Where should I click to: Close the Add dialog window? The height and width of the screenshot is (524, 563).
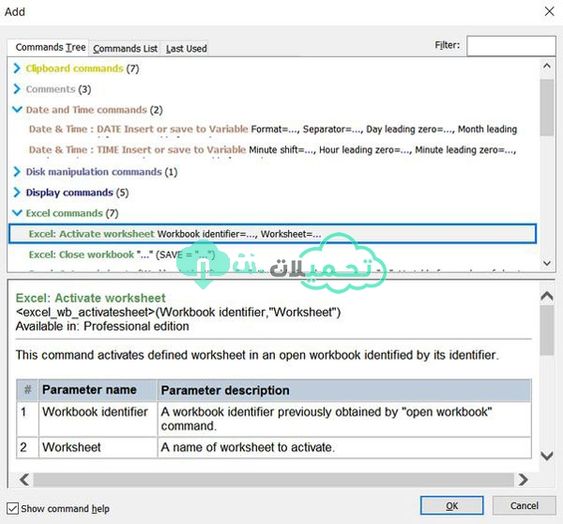pos(549,11)
